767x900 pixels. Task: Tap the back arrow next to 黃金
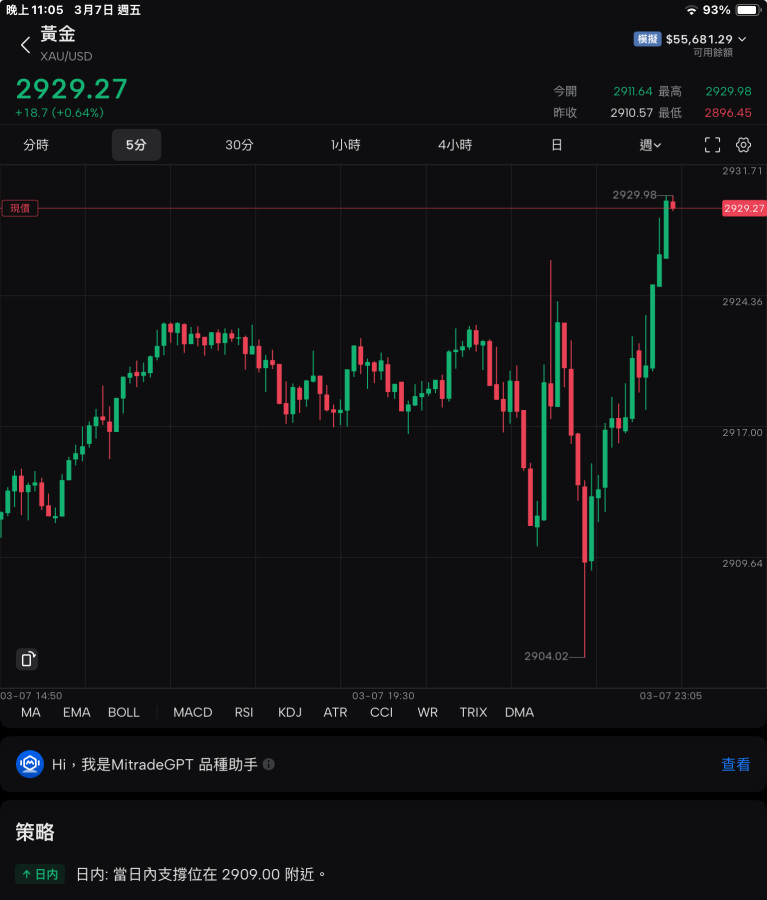click(x=25, y=44)
